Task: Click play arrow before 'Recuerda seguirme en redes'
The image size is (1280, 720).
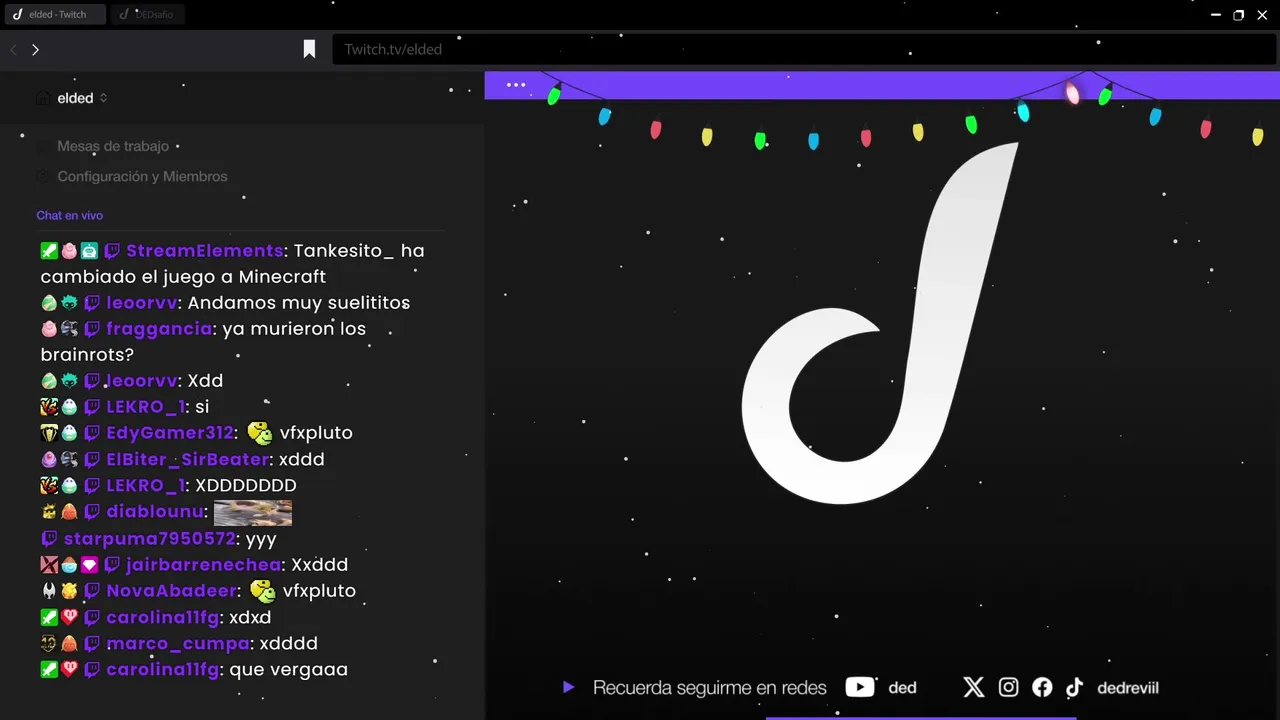Action: click(x=568, y=687)
